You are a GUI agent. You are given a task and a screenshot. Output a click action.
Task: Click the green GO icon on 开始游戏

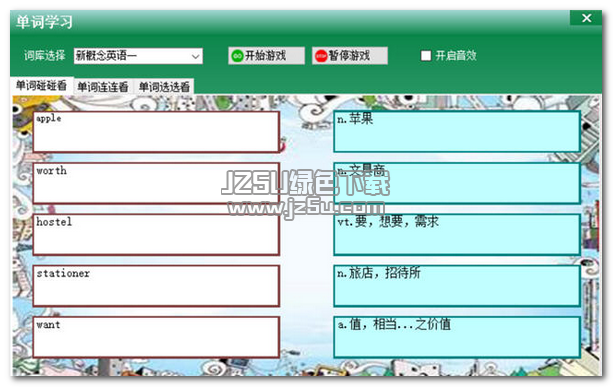237,56
